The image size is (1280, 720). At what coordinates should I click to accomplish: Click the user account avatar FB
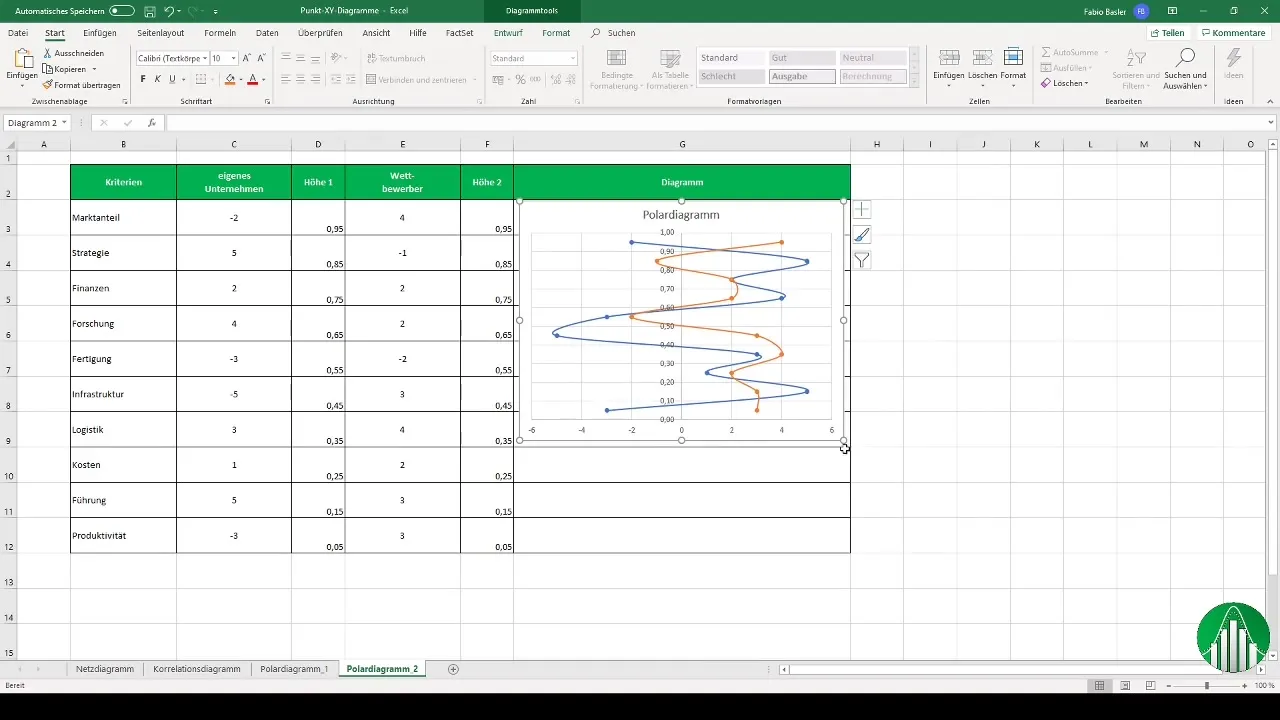point(1141,10)
